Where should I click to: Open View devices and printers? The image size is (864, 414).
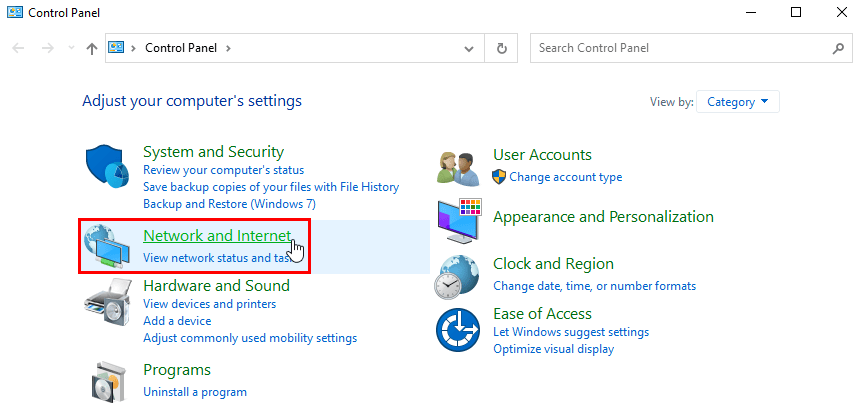tap(209, 304)
